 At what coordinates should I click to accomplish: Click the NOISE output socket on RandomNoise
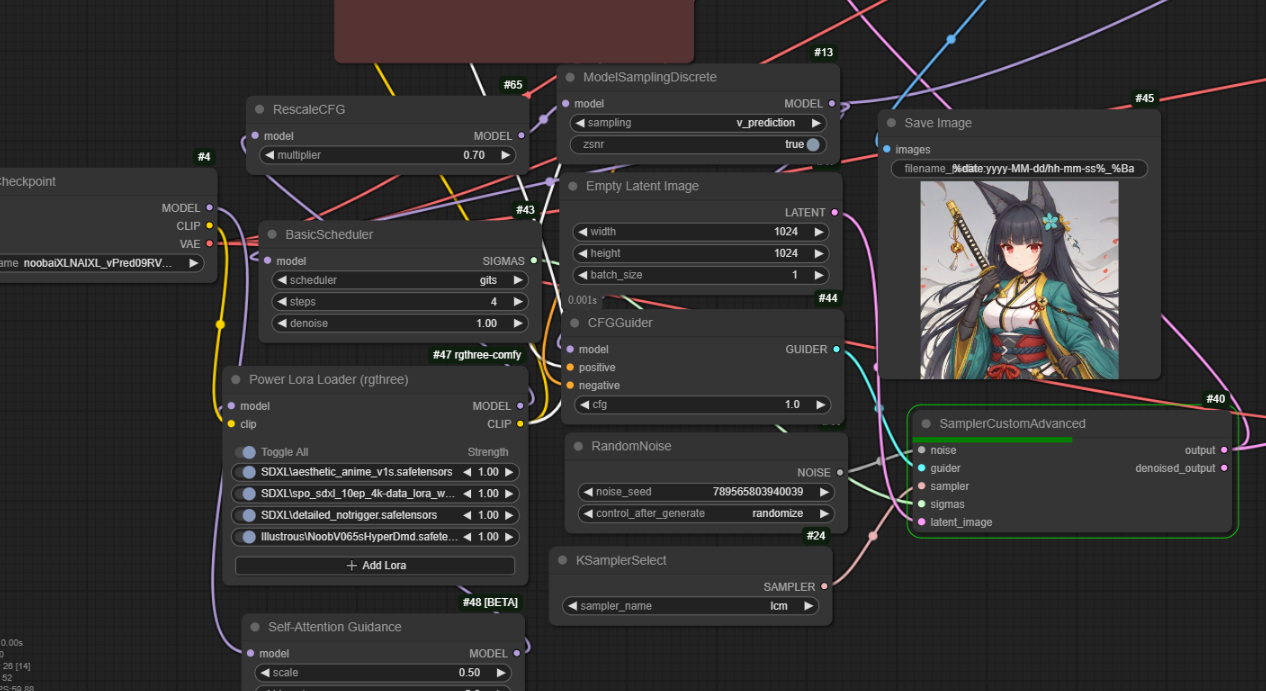point(840,472)
